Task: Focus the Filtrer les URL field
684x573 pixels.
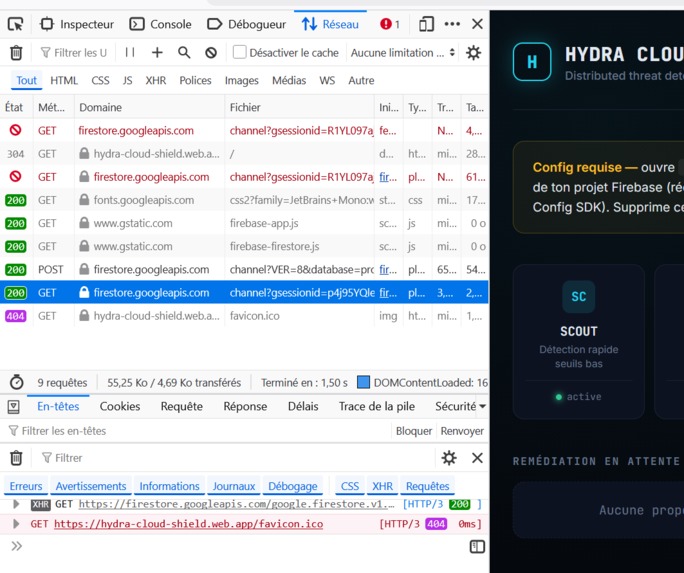Action: pos(74,53)
